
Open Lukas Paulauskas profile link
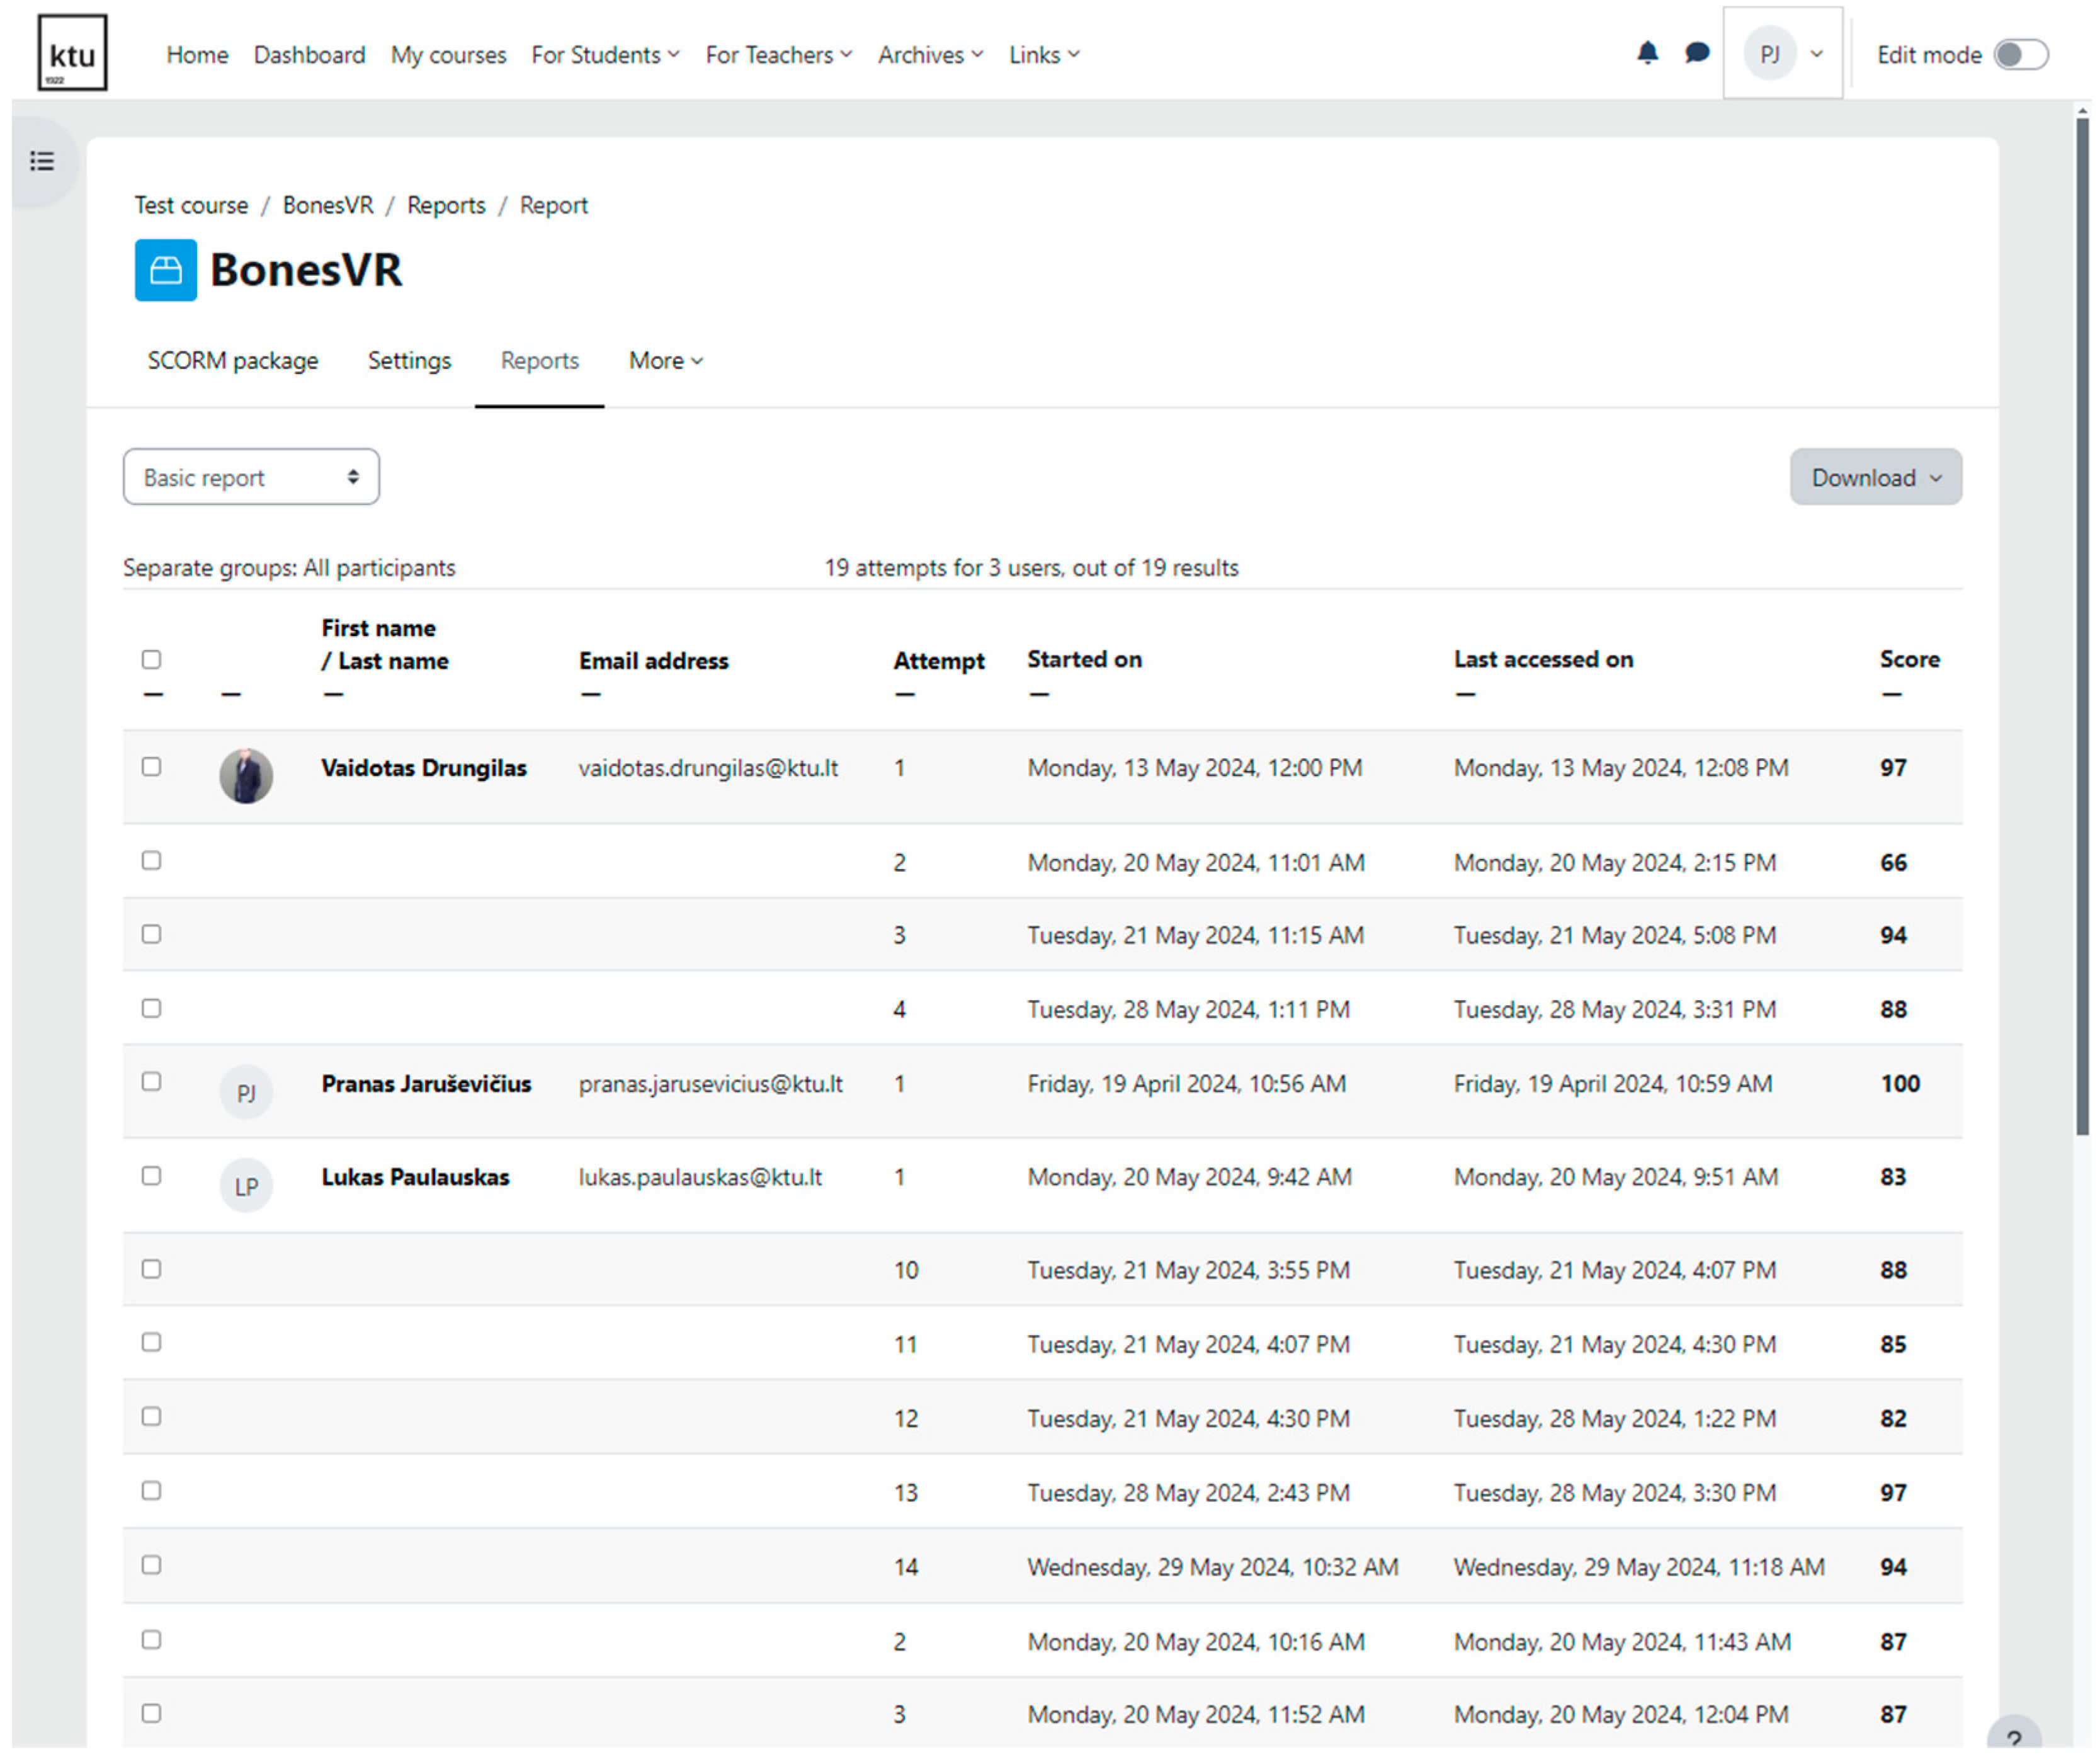(415, 1177)
